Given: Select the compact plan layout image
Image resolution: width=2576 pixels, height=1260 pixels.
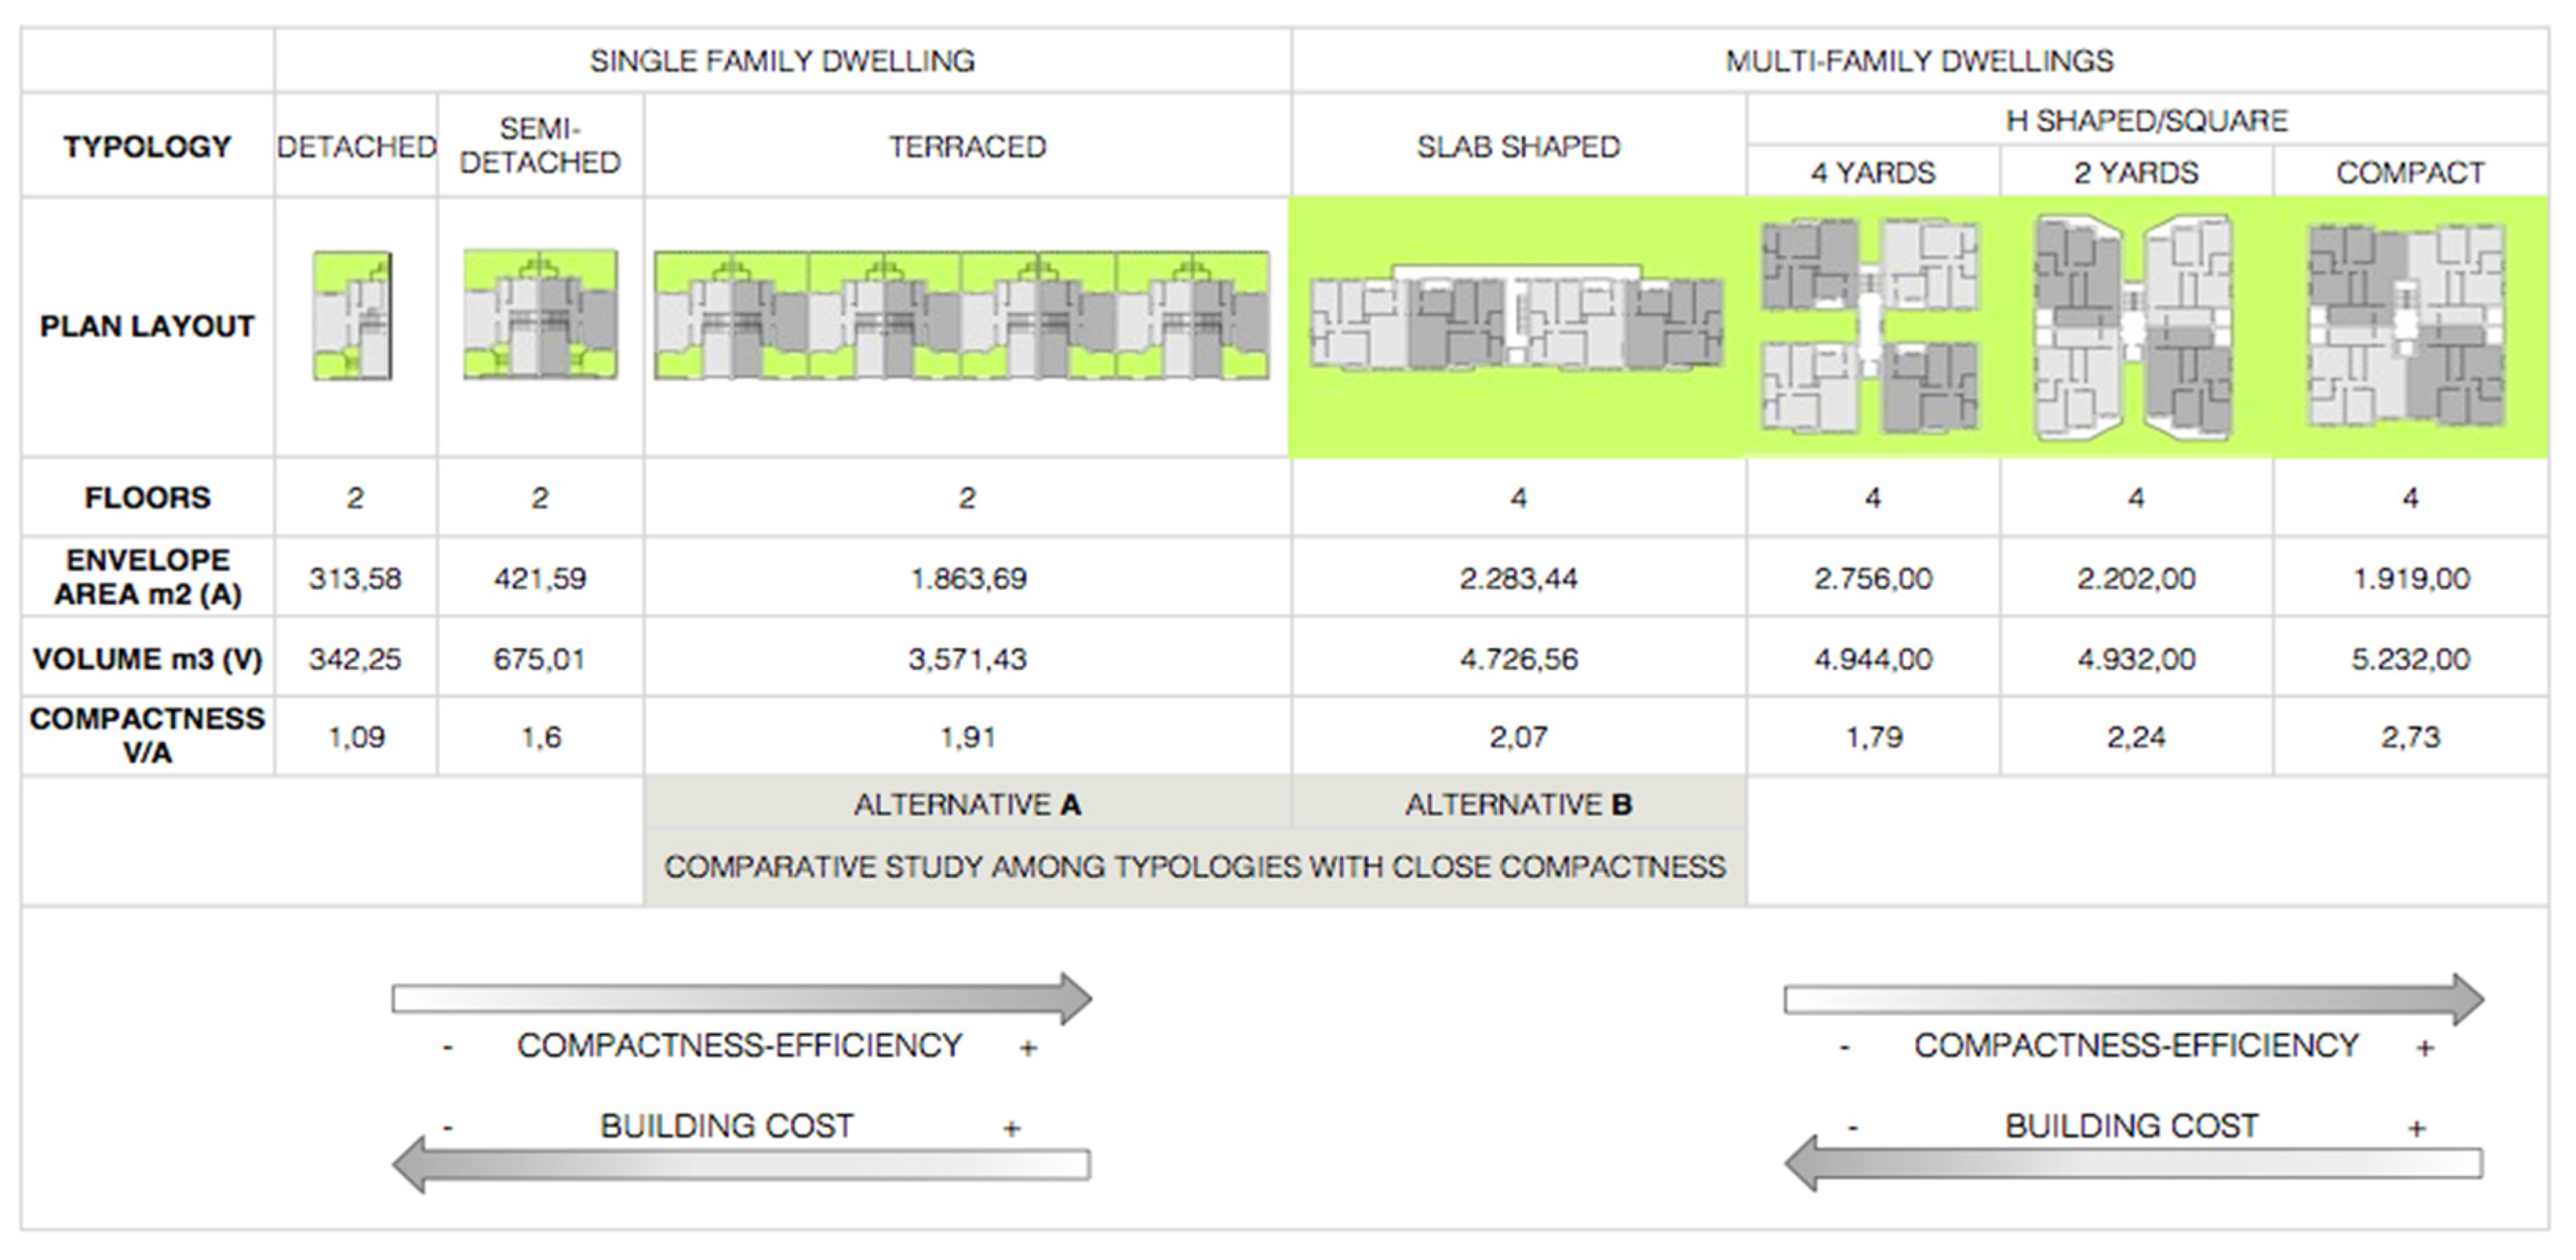Looking at the screenshot, I should coord(2406,326).
